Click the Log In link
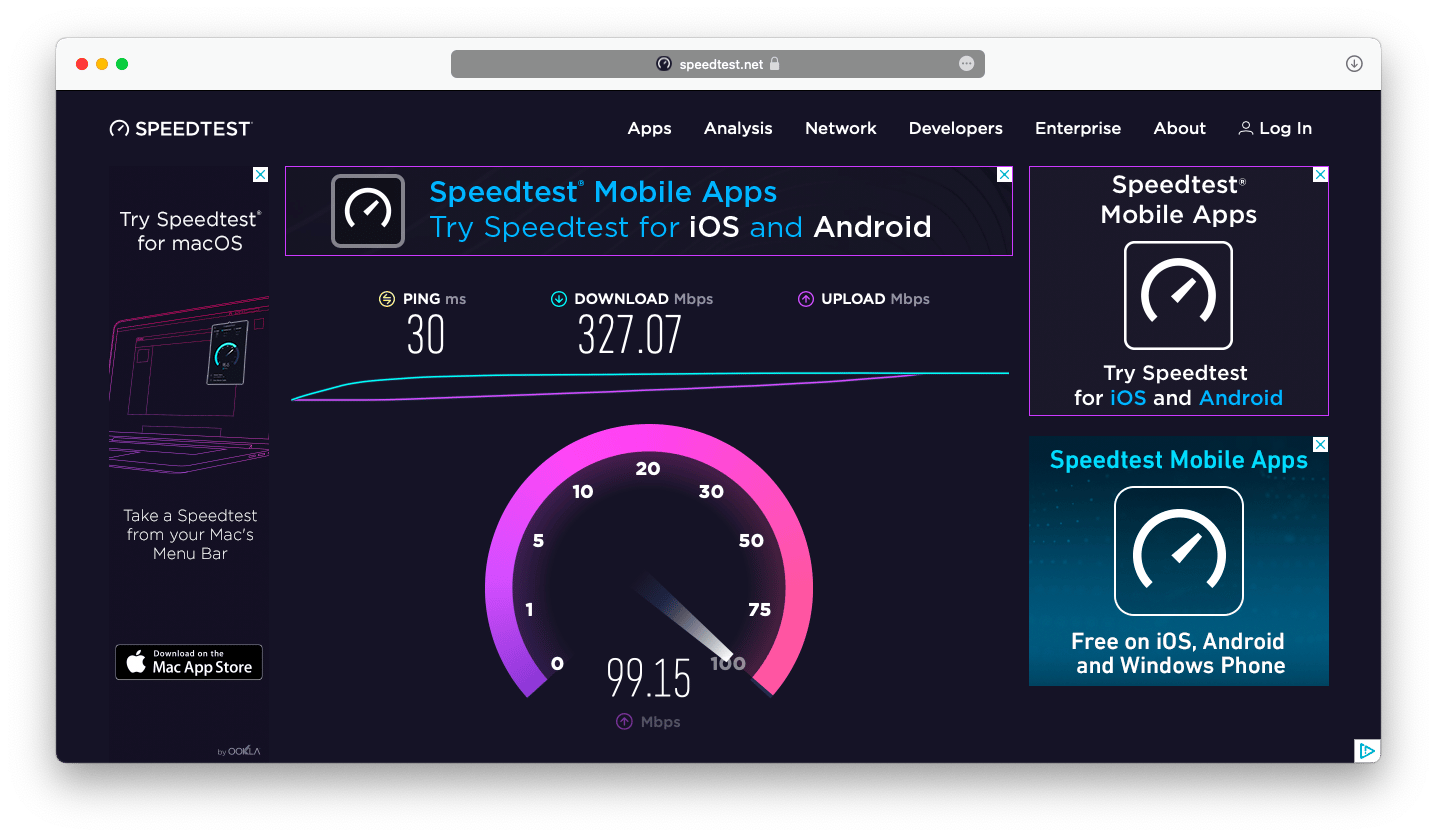The image size is (1437, 837). coord(1275,128)
